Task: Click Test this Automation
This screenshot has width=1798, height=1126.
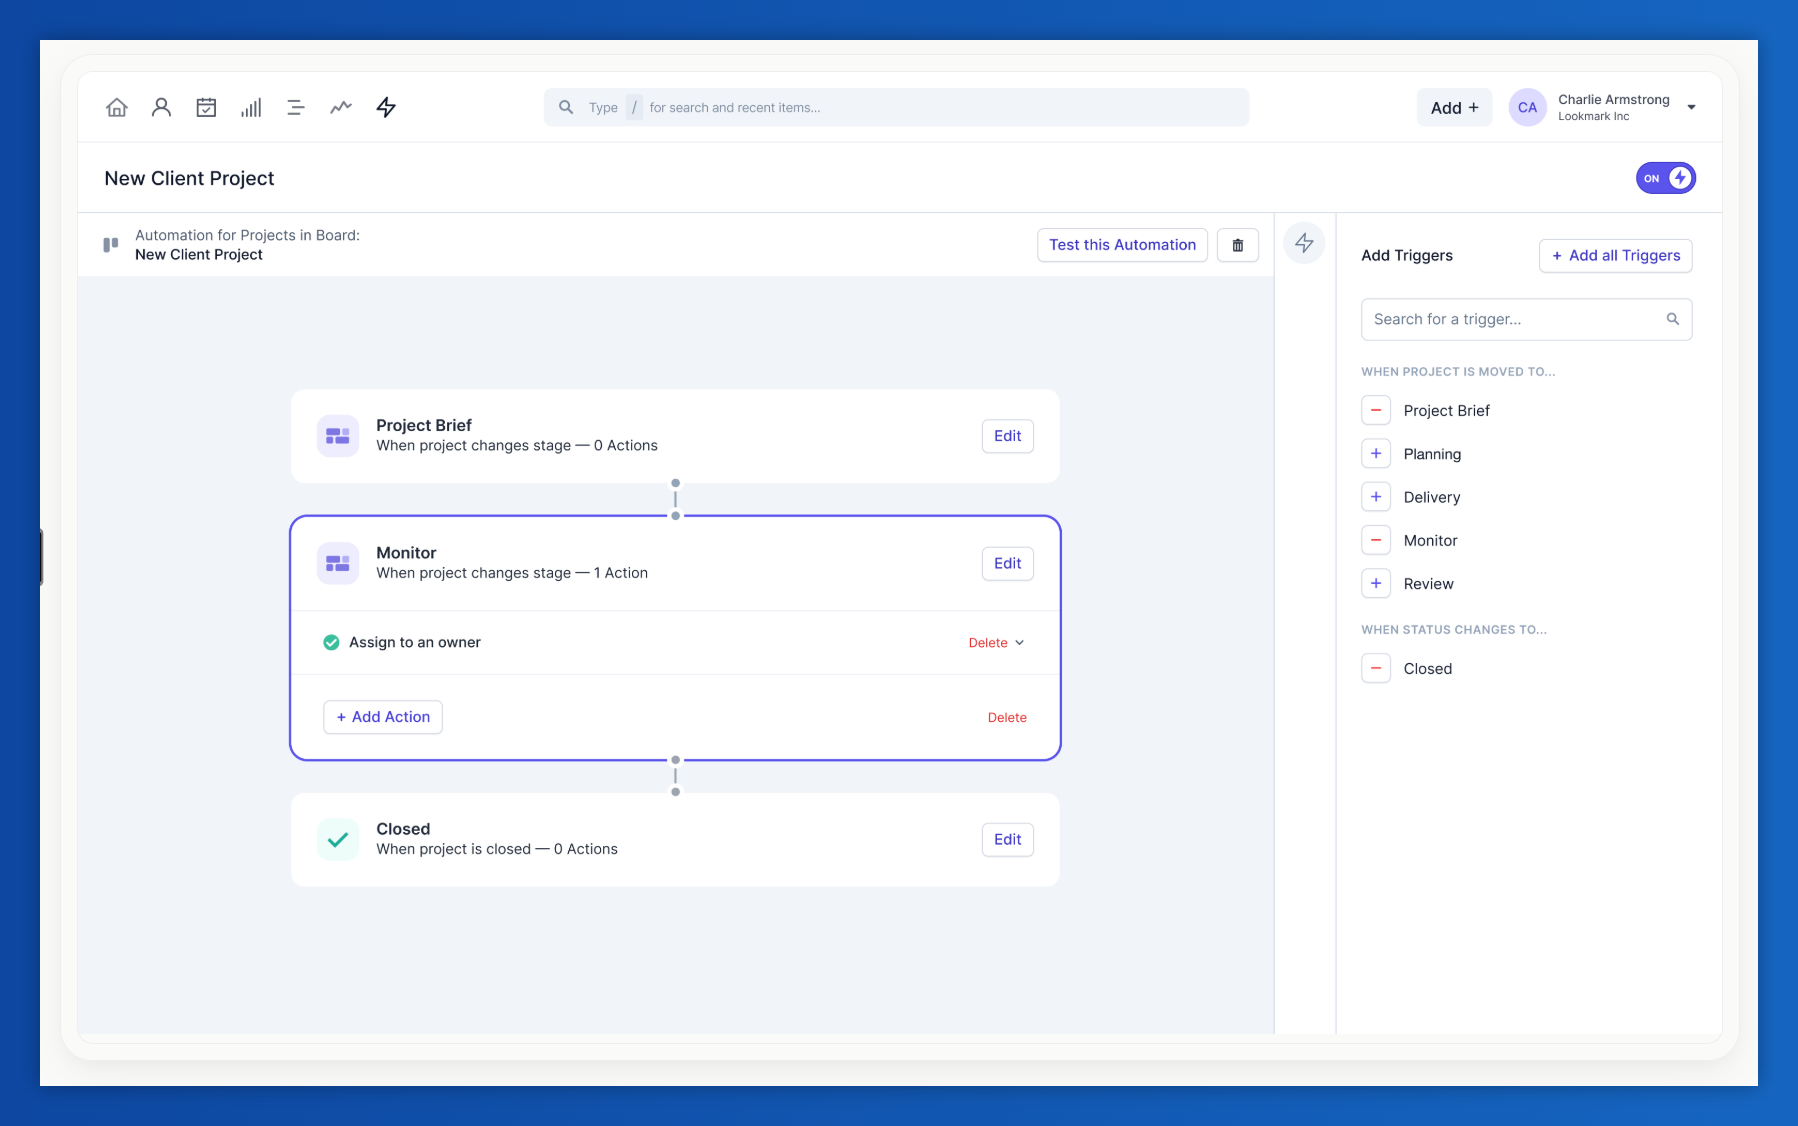Action: click(x=1122, y=245)
